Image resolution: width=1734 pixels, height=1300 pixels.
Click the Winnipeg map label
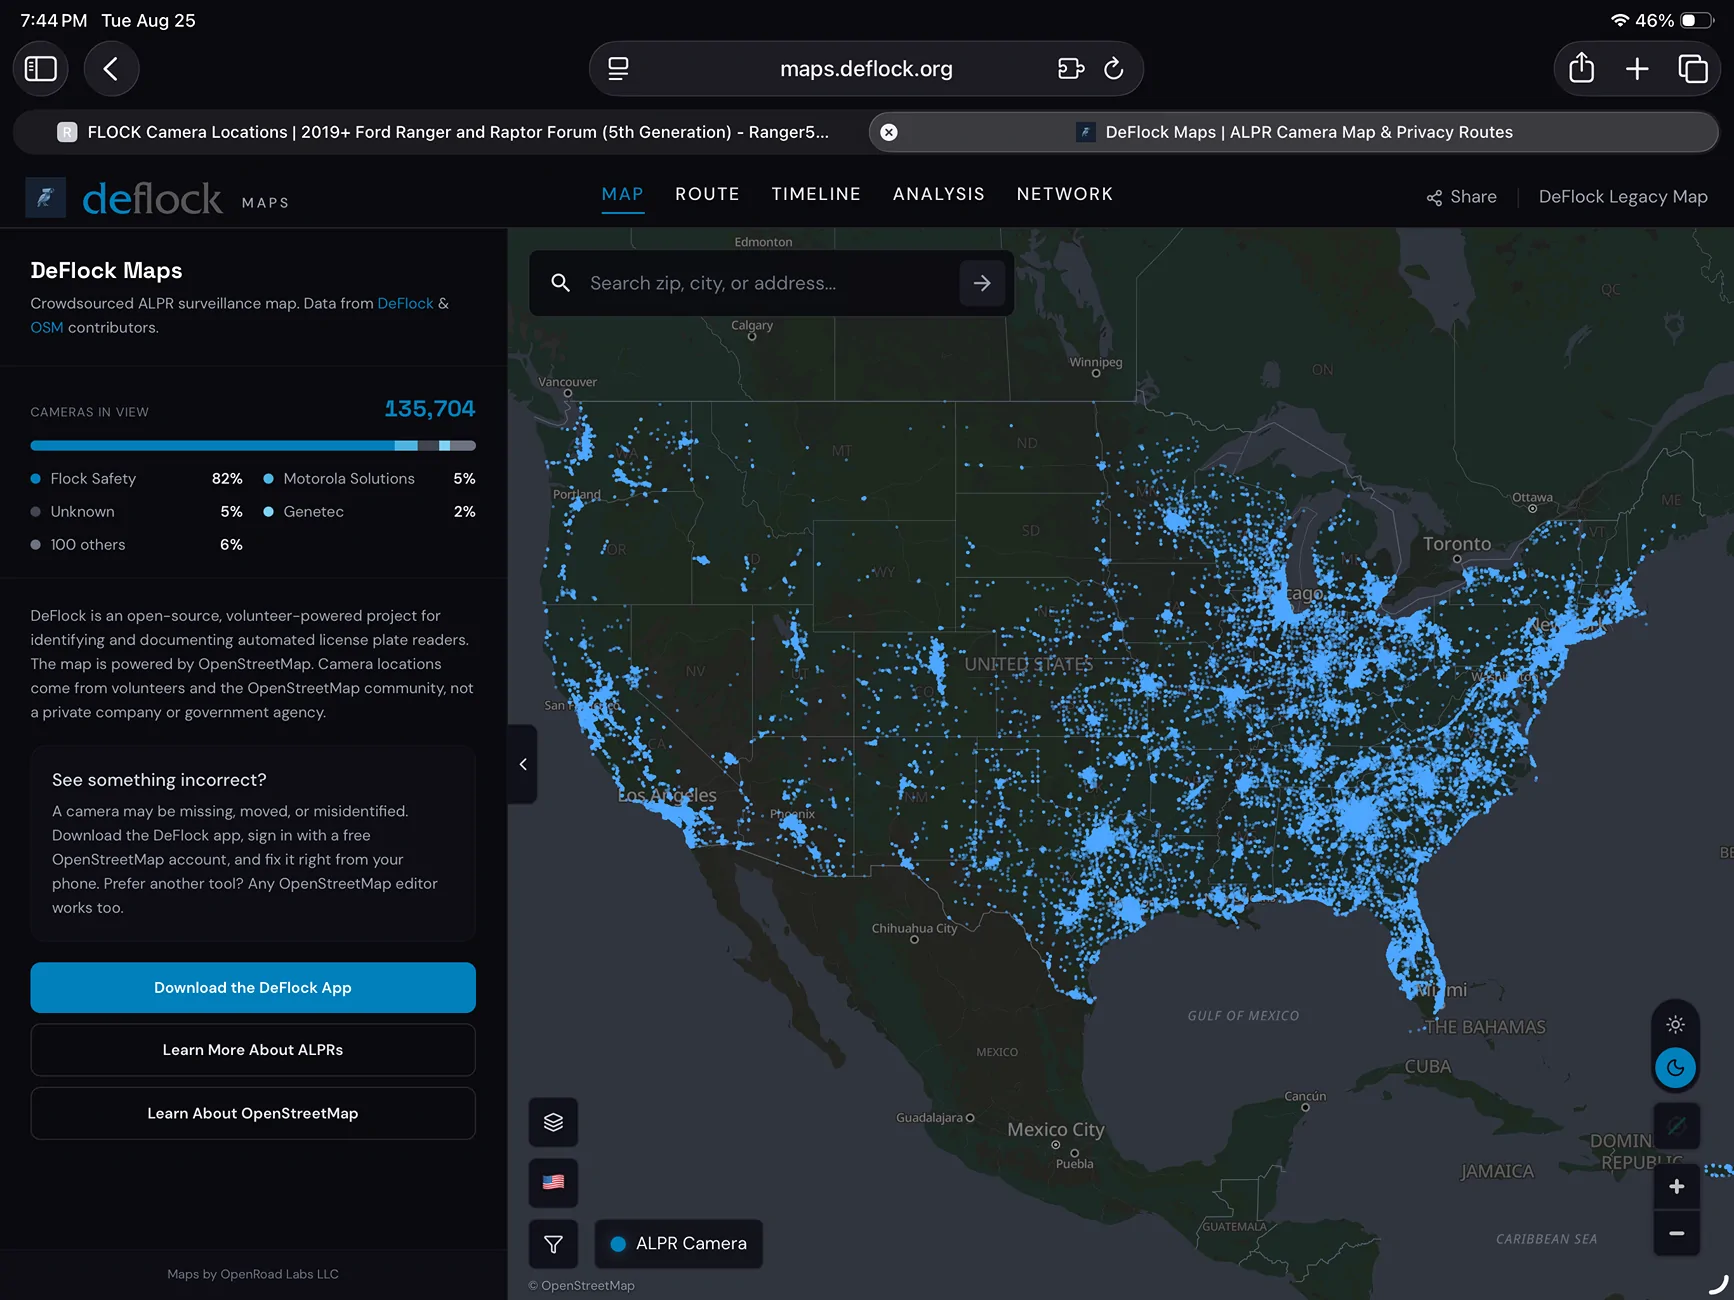tap(1096, 363)
